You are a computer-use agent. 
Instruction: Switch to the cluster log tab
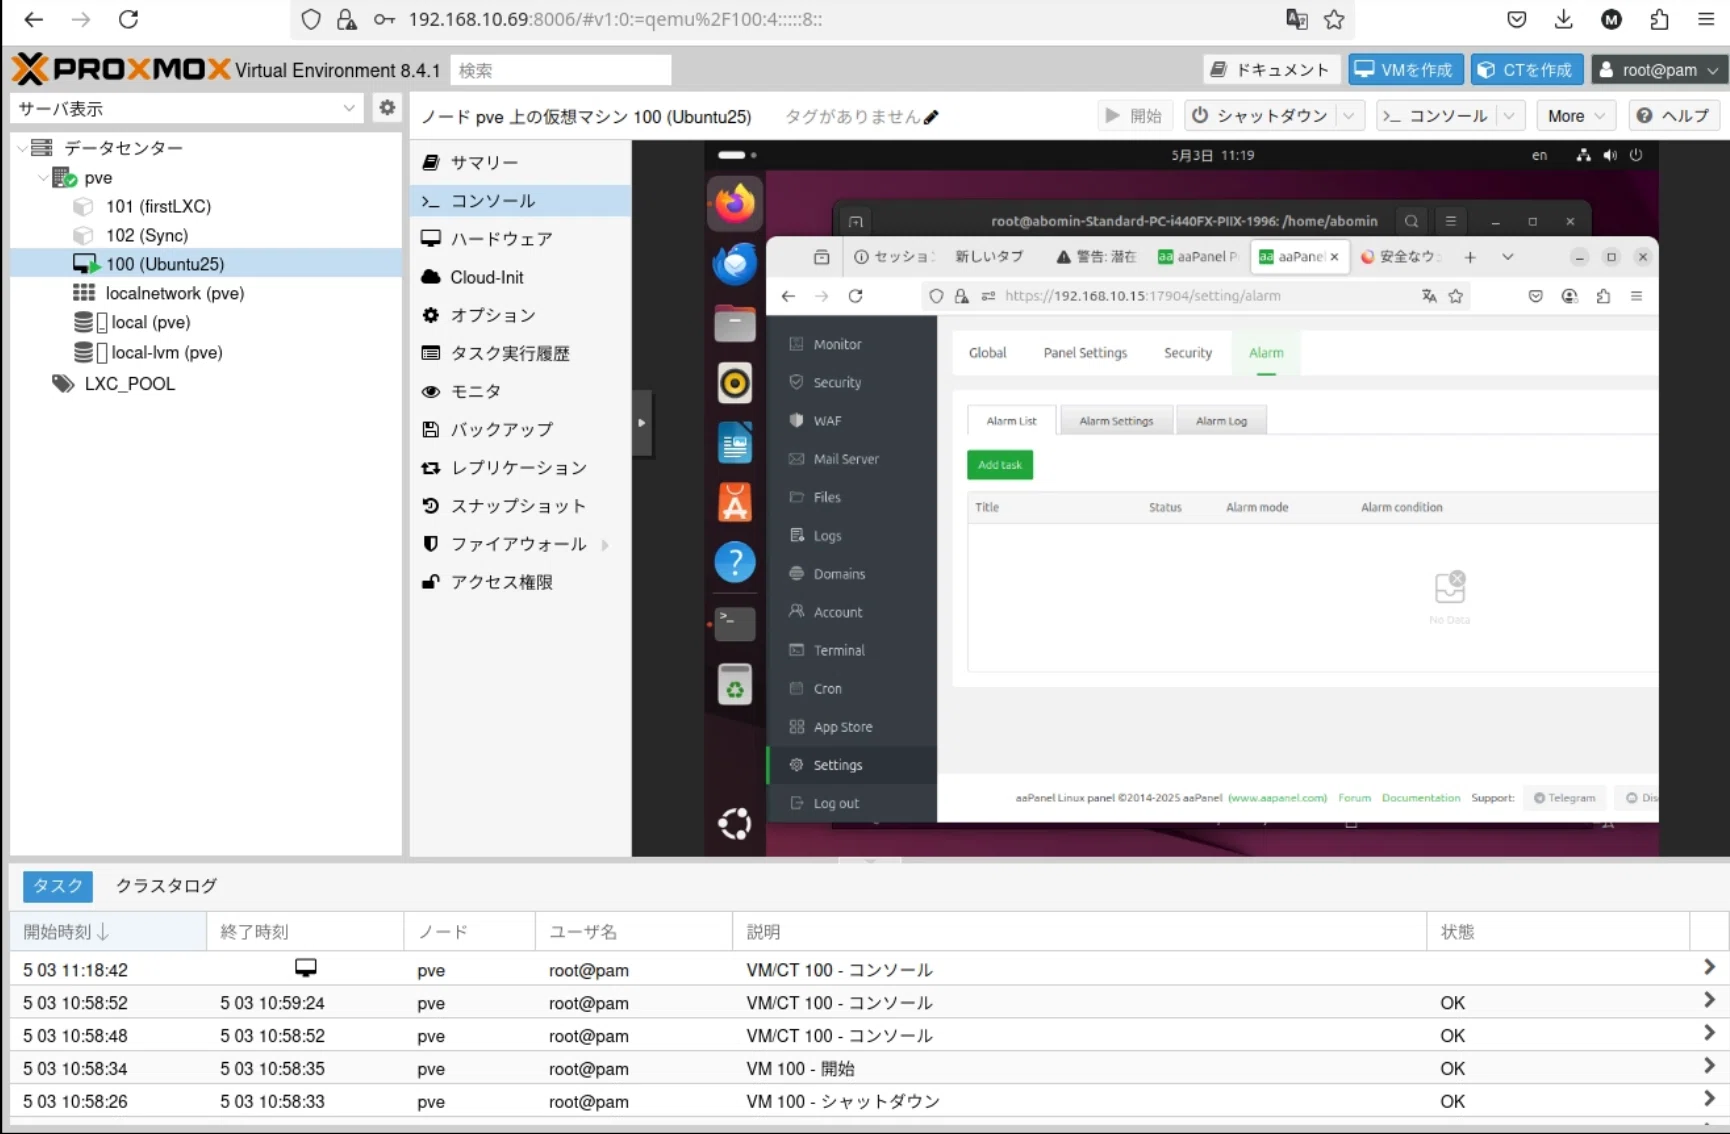click(x=166, y=885)
